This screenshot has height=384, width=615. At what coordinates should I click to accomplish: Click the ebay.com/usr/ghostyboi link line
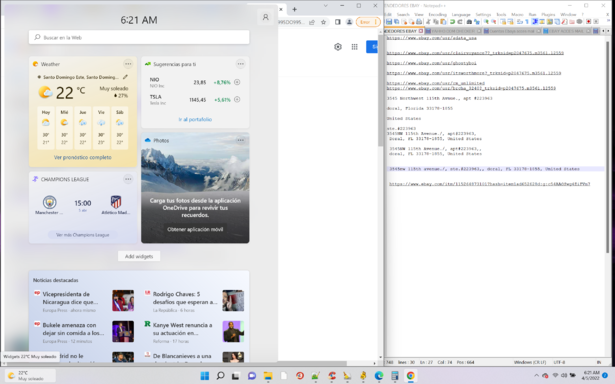pyautogui.click(x=431, y=63)
